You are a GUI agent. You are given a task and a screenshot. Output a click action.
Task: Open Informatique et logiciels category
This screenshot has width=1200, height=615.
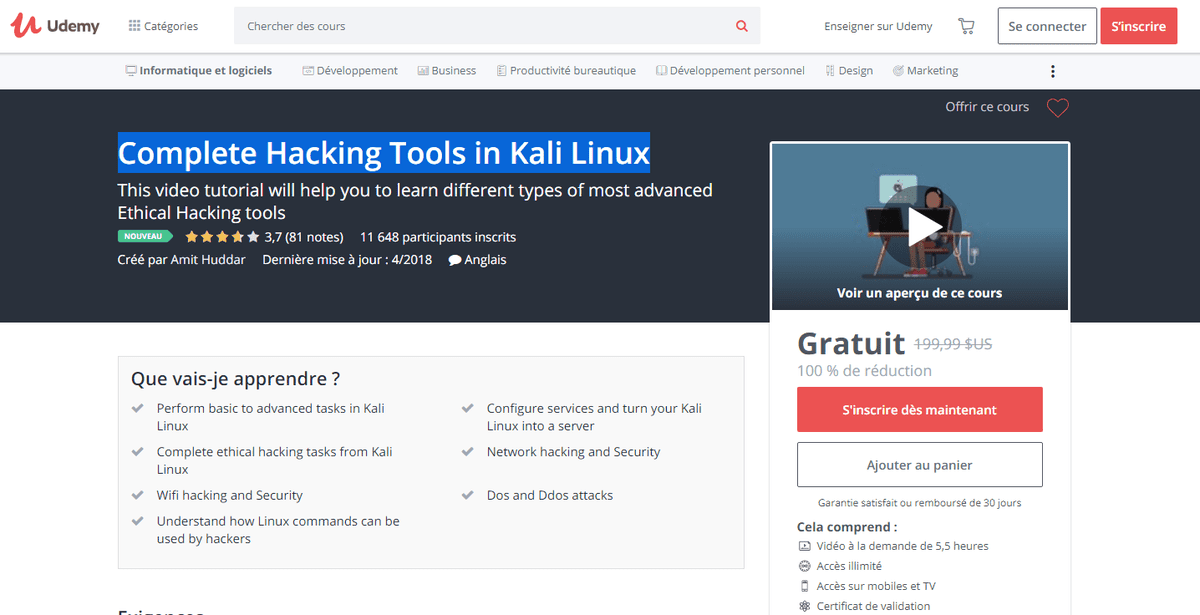[x=198, y=71]
